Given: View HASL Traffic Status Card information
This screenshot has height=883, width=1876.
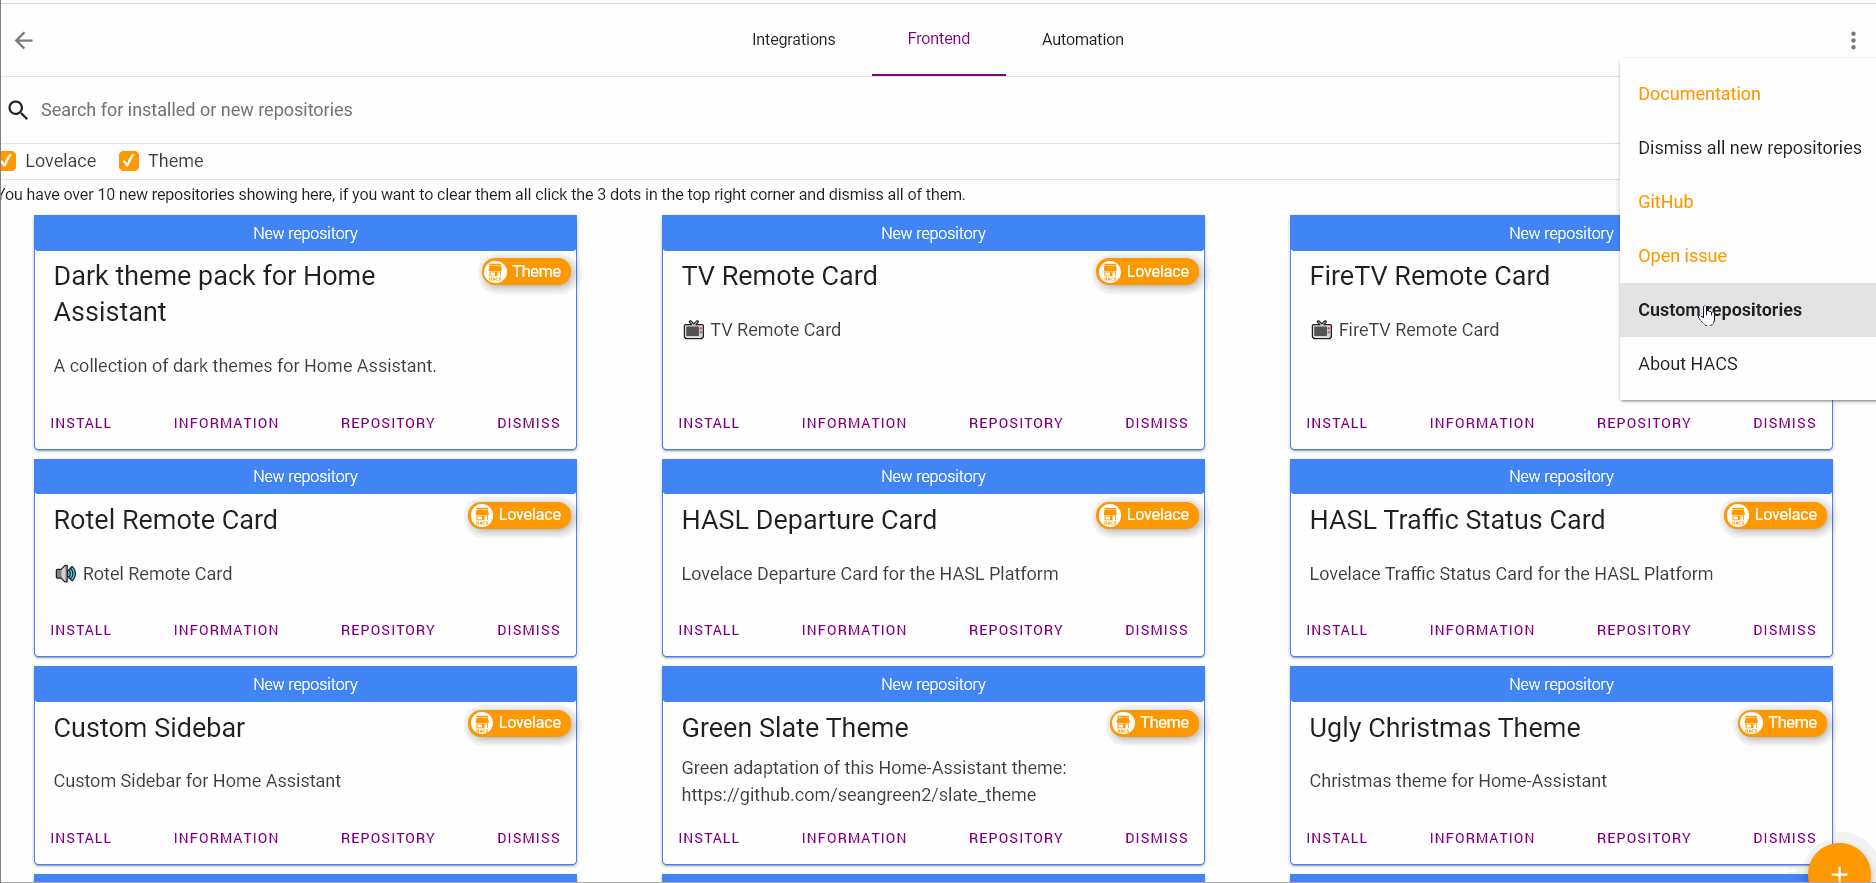Looking at the screenshot, I should [x=1482, y=631].
